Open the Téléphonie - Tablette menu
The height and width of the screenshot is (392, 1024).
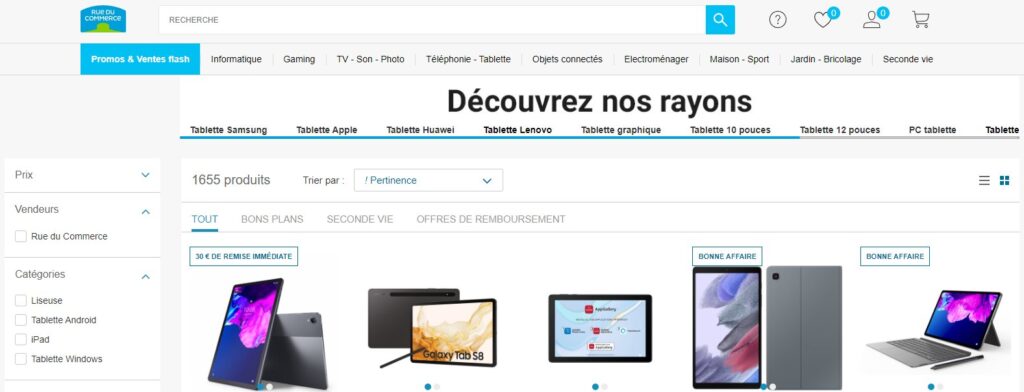[468, 59]
